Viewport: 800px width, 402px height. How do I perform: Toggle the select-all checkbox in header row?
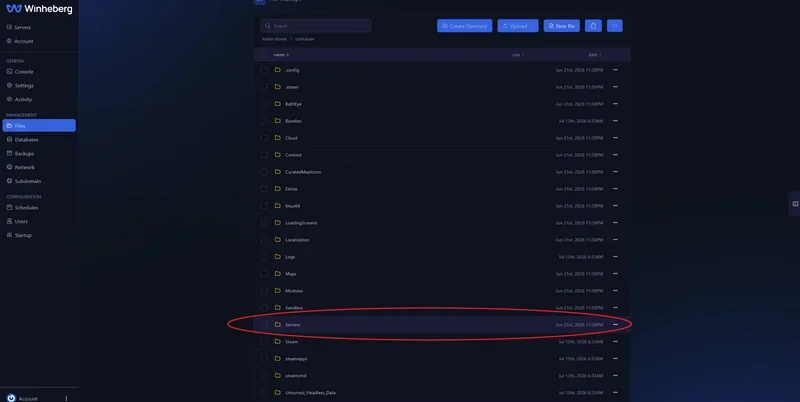(264, 55)
